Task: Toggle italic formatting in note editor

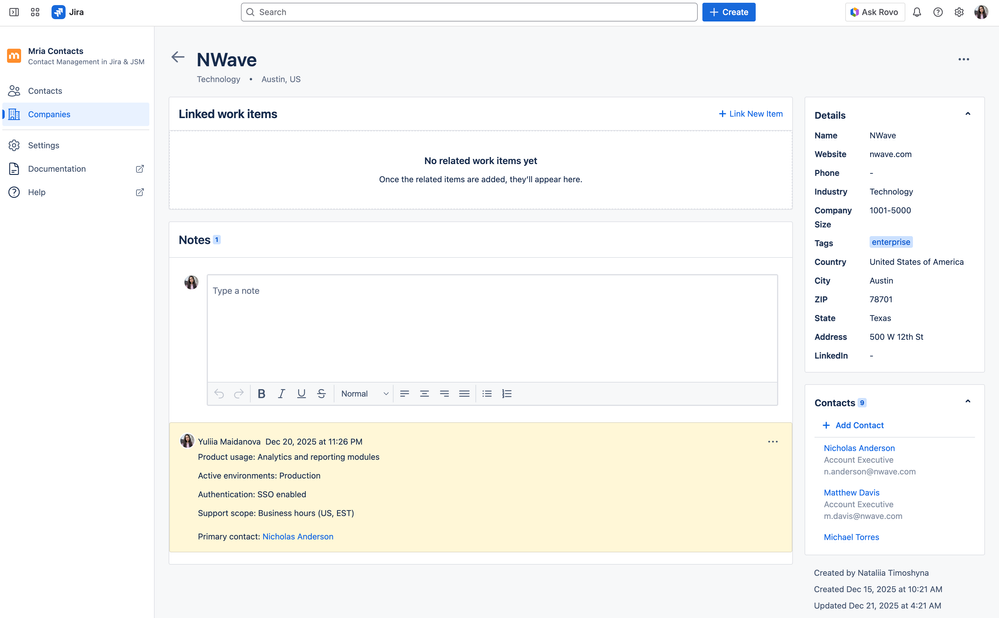Action: coord(281,394)
